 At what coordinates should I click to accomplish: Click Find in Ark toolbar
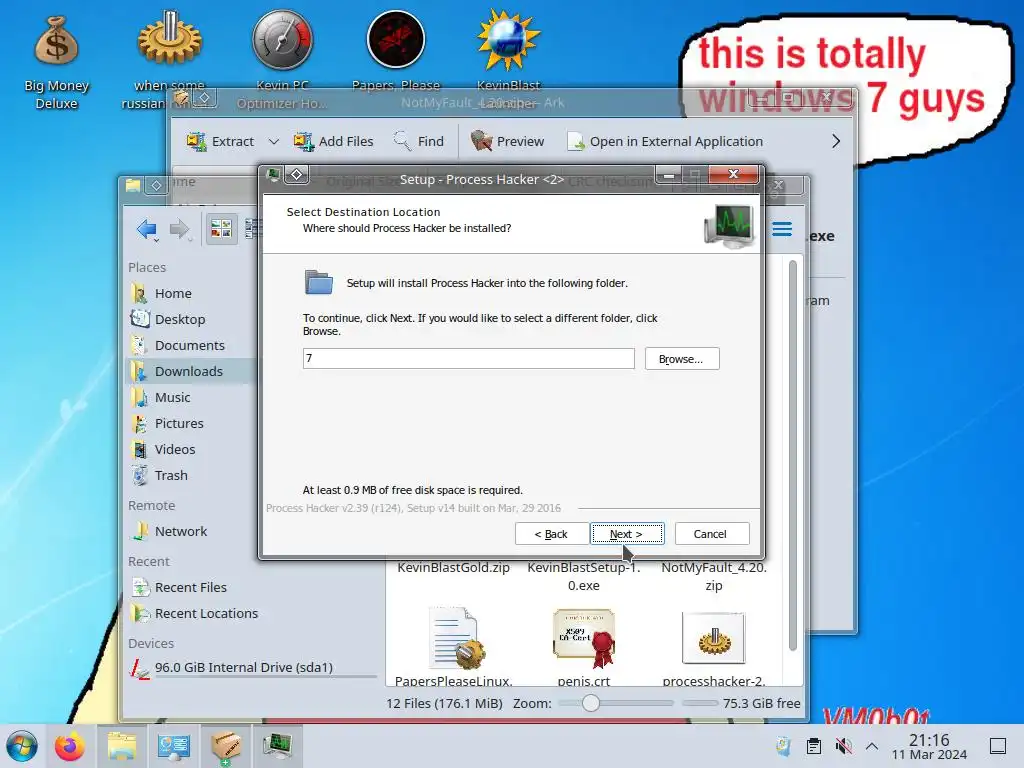419,141
